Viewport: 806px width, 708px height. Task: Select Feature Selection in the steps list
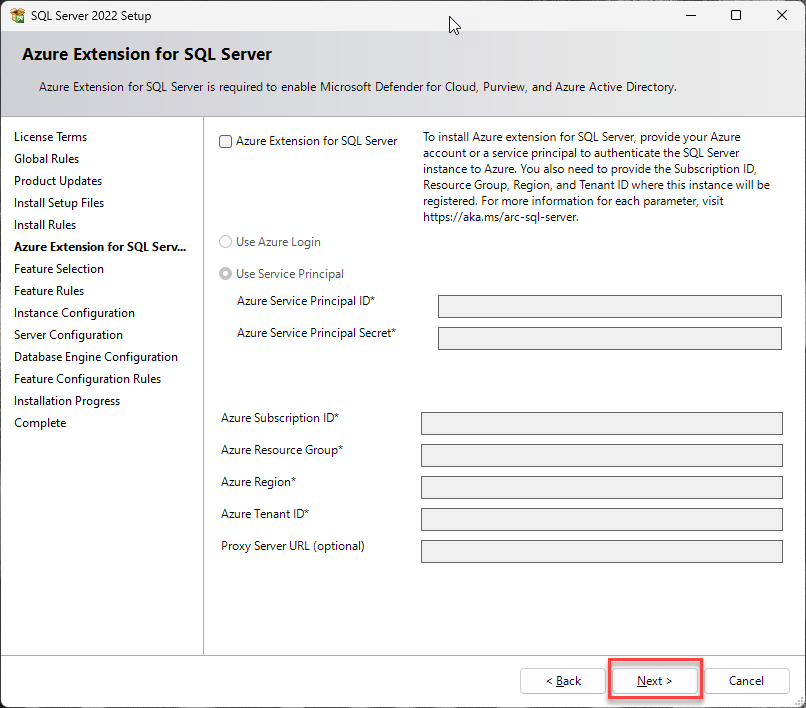(59, 269)
